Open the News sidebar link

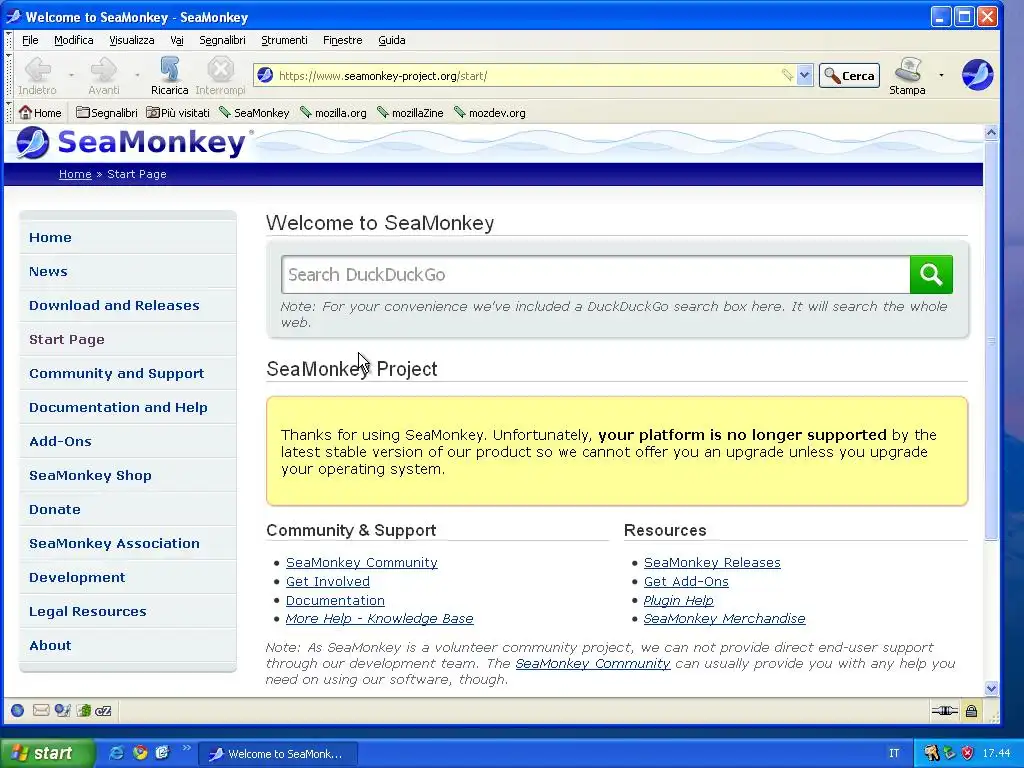[48, 271]
